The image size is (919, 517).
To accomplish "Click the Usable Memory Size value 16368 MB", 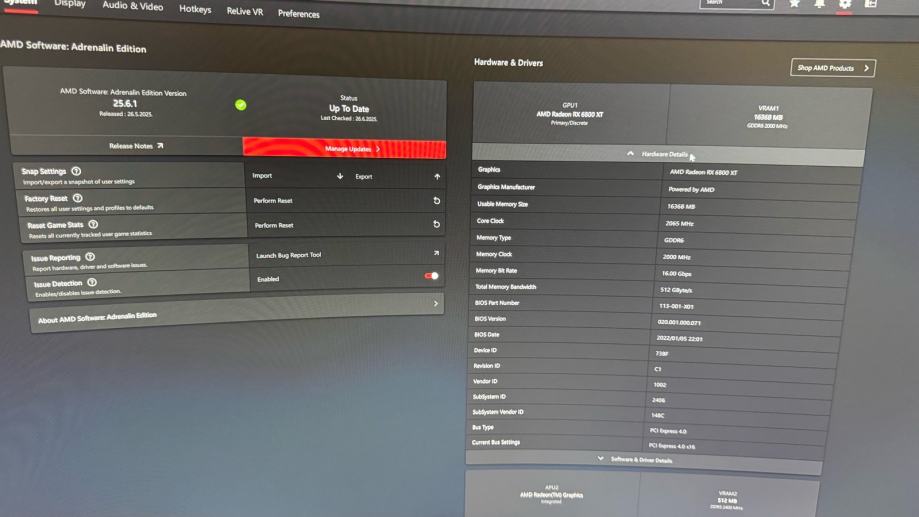I will [681, 206].
